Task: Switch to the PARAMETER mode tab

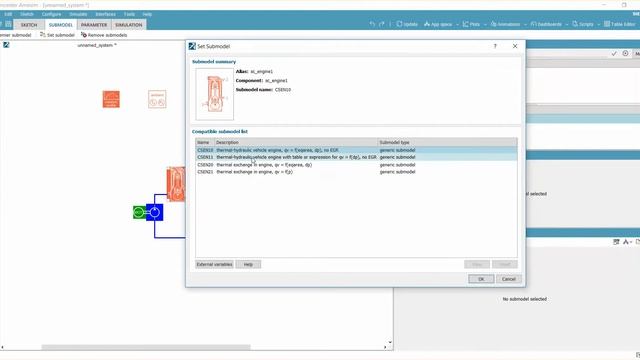Action: tap(94, 25)
